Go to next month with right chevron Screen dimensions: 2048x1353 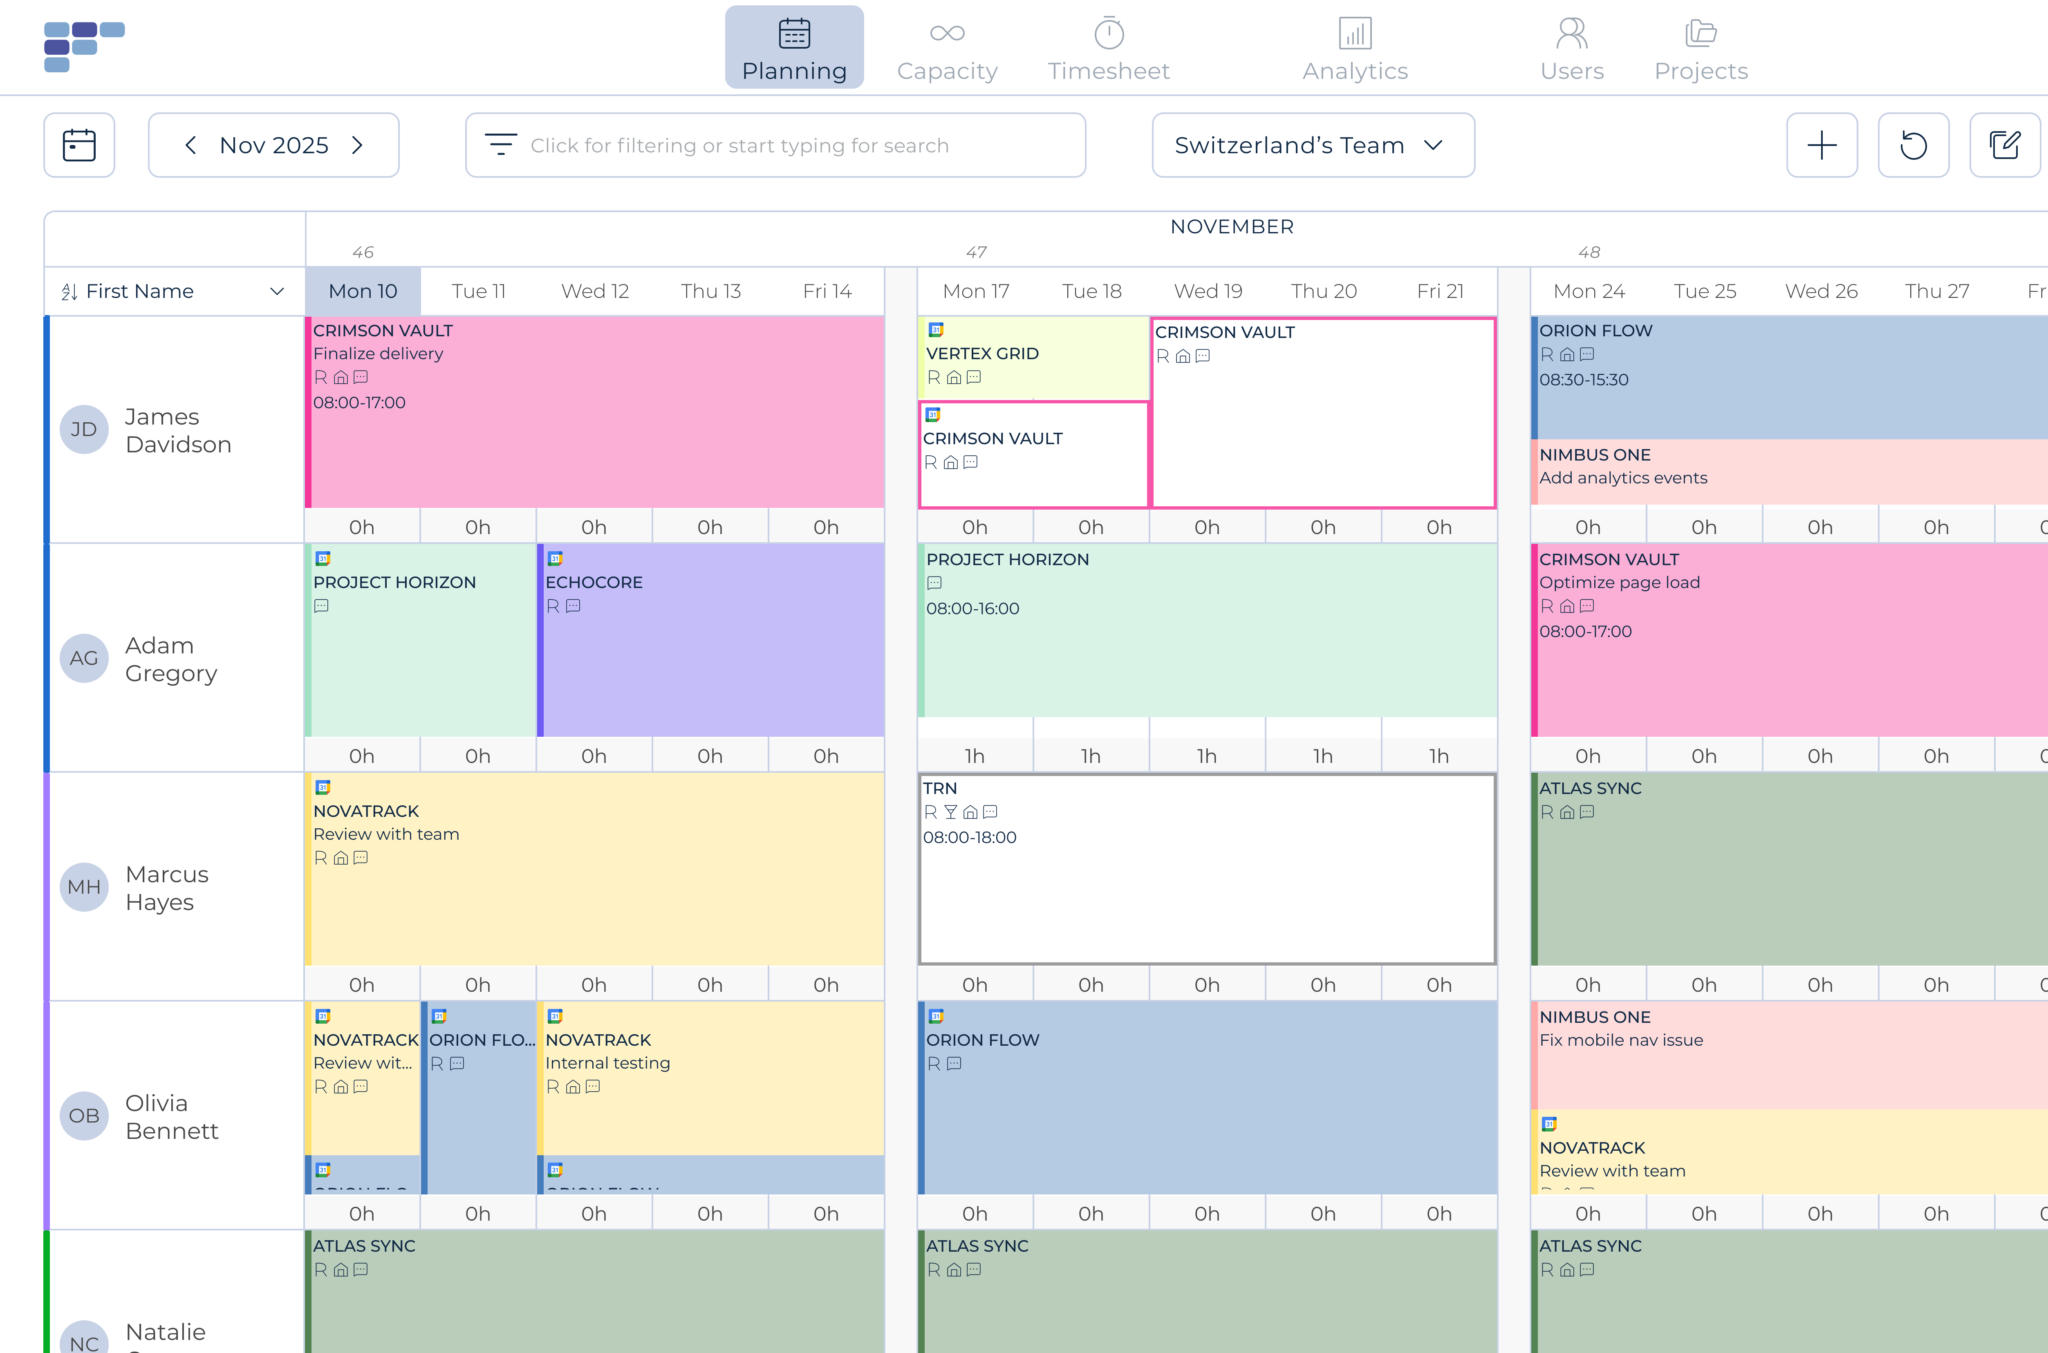tap(357, 145)
